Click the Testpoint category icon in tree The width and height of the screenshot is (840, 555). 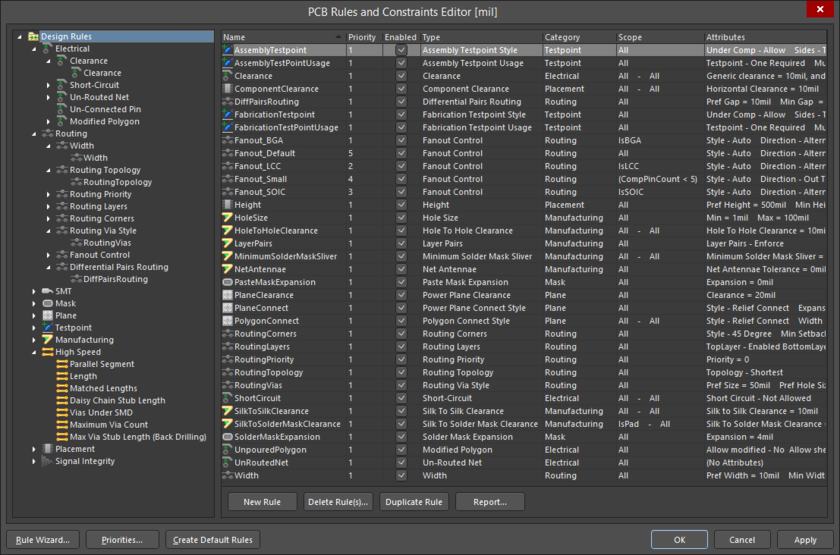[x=47, y=327]
